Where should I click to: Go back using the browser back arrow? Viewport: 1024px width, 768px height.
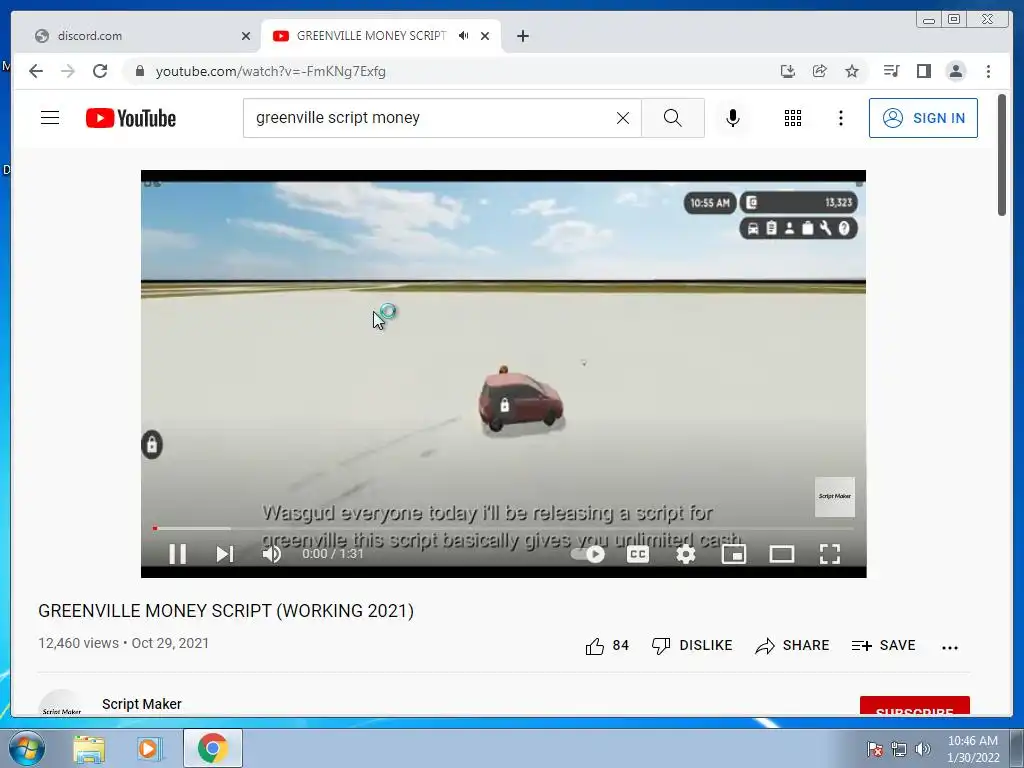point(36,71)
